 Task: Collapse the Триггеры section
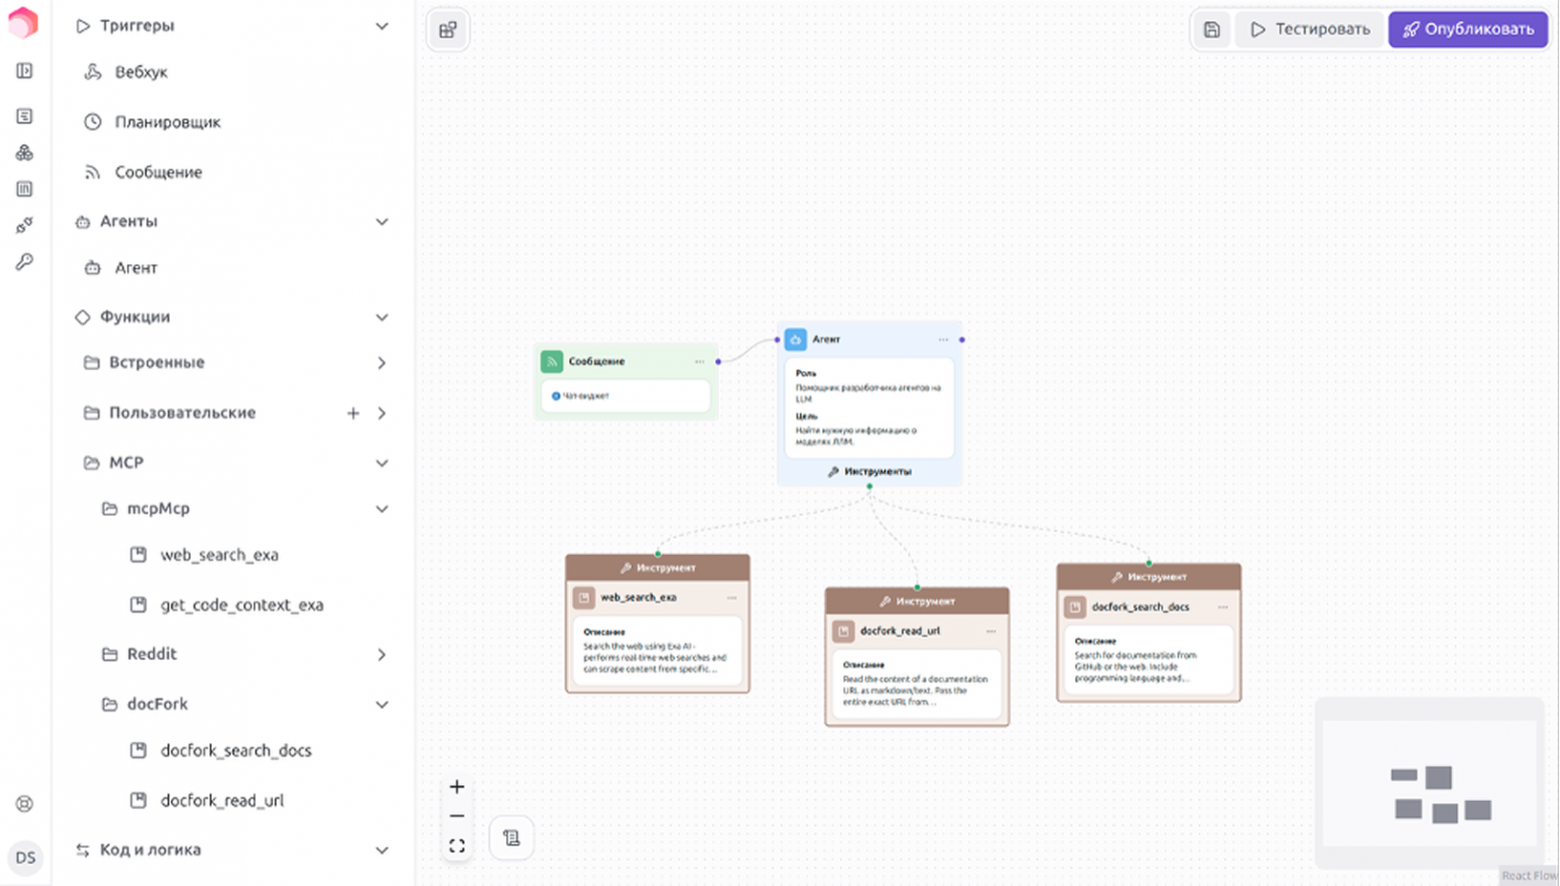pos(382,26)
